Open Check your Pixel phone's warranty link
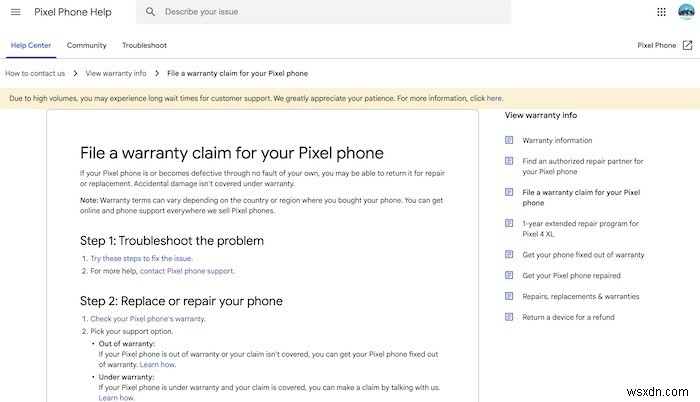 point(147,318)
